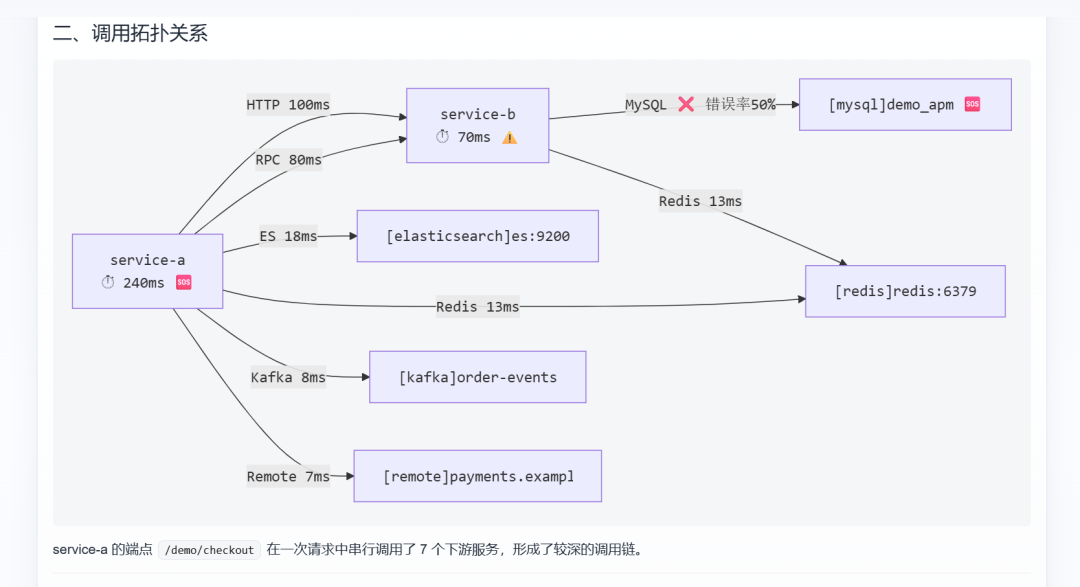Select the [elasticsearch]es:9200 node
The image size is (1080, 587).
coord(477,236)
